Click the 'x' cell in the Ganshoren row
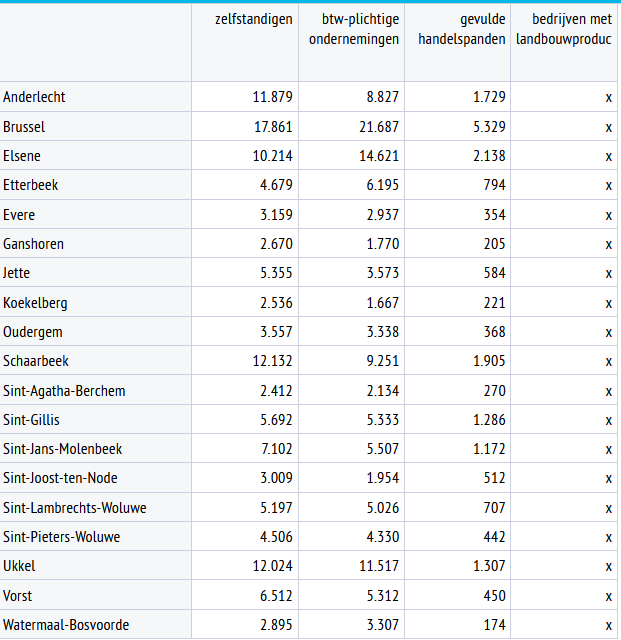The width and height of the screenshot is (621, 640). 608,244
